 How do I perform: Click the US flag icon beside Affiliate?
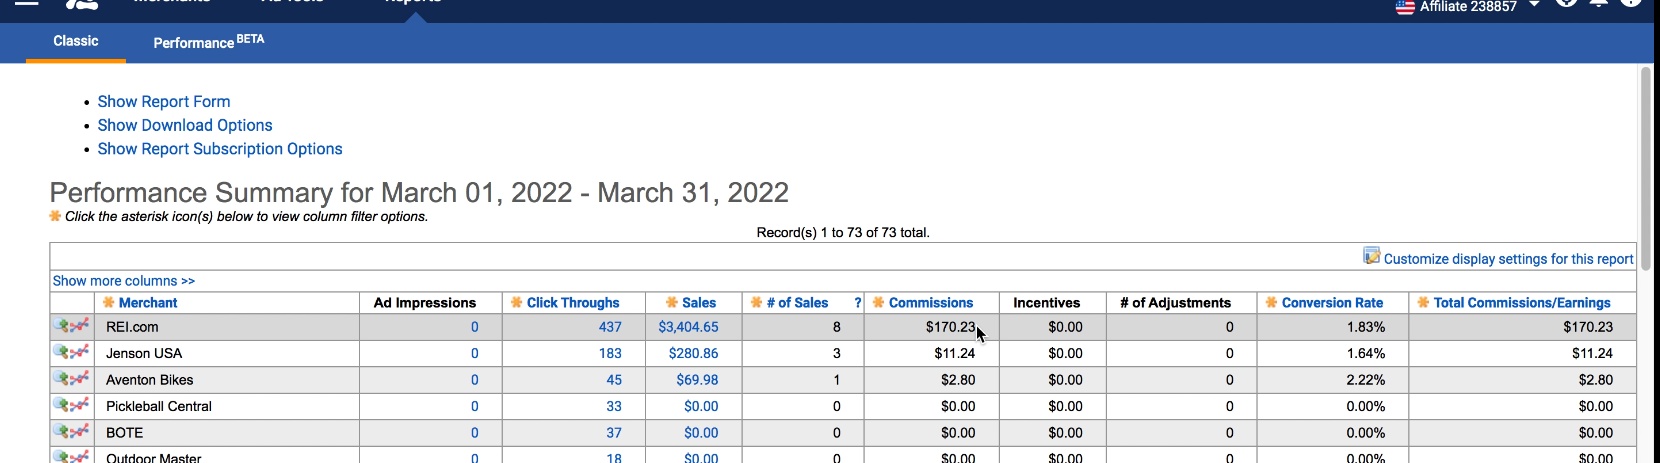[1405, 7]
